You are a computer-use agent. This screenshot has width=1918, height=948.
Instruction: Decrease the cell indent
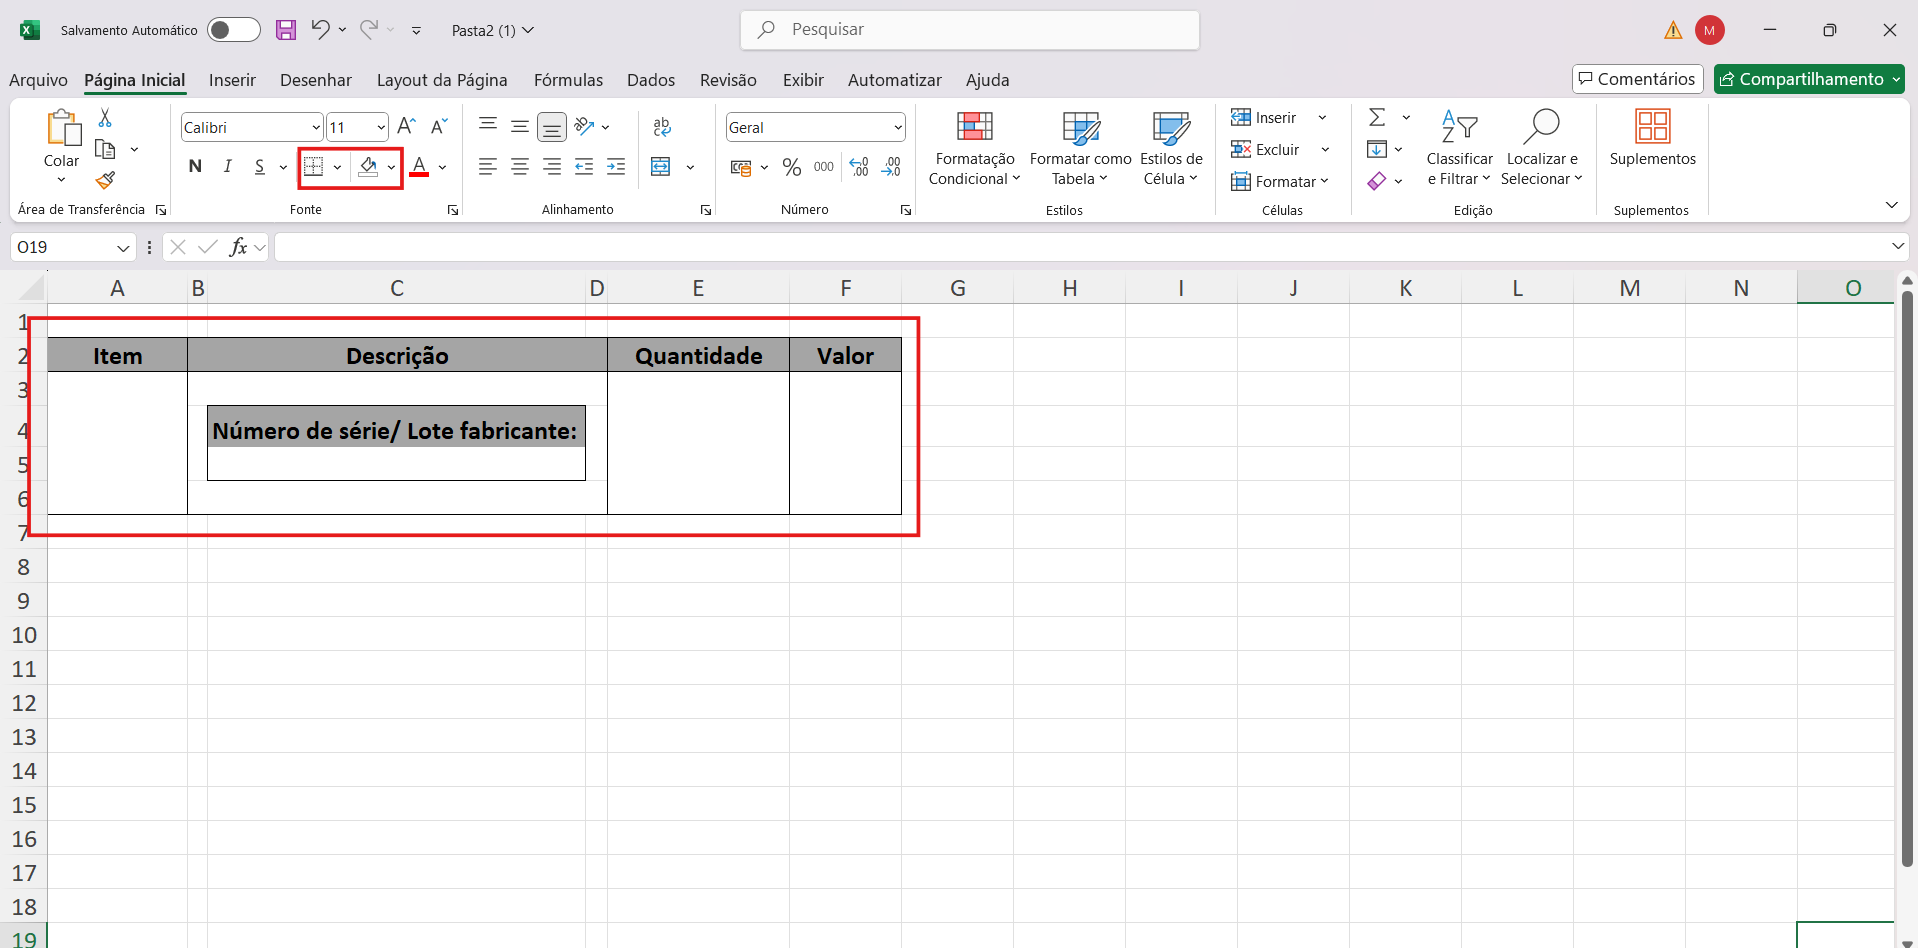[x=584, y=167]
